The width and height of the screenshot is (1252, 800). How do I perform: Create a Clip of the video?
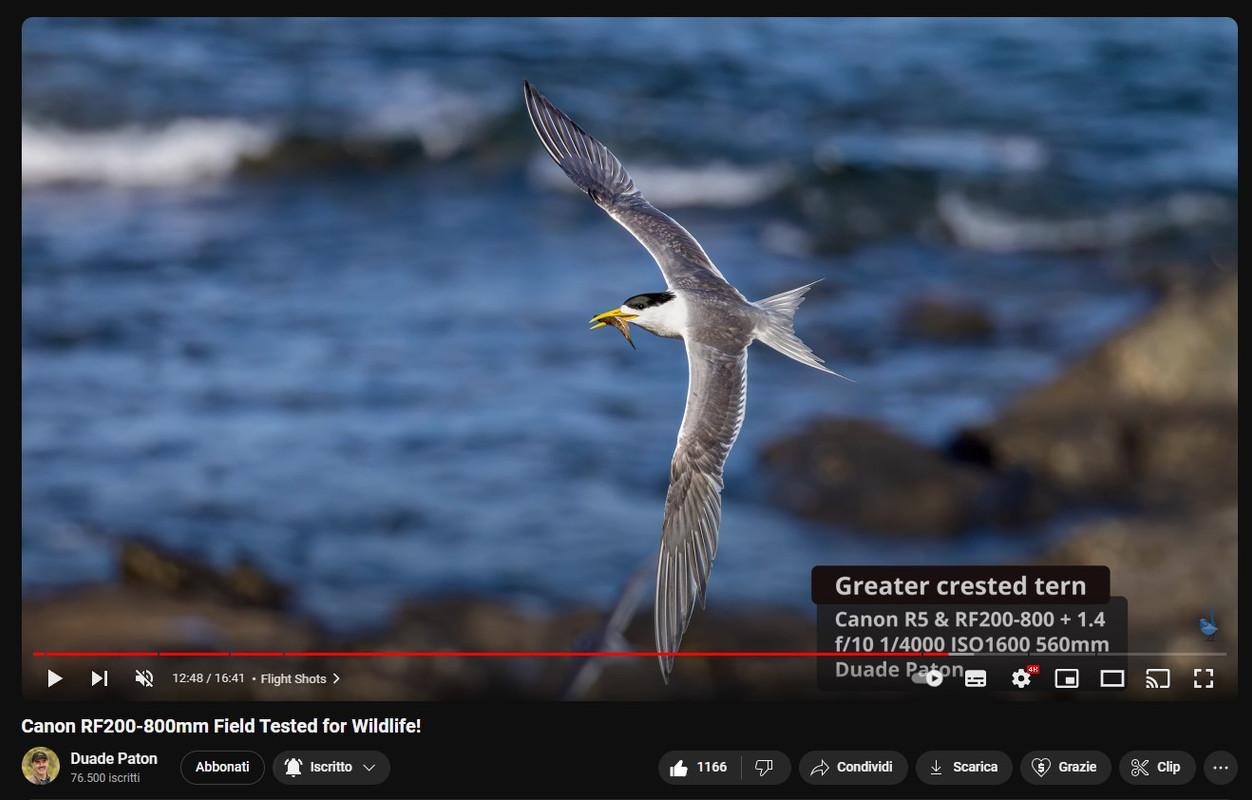[1157, 767]
